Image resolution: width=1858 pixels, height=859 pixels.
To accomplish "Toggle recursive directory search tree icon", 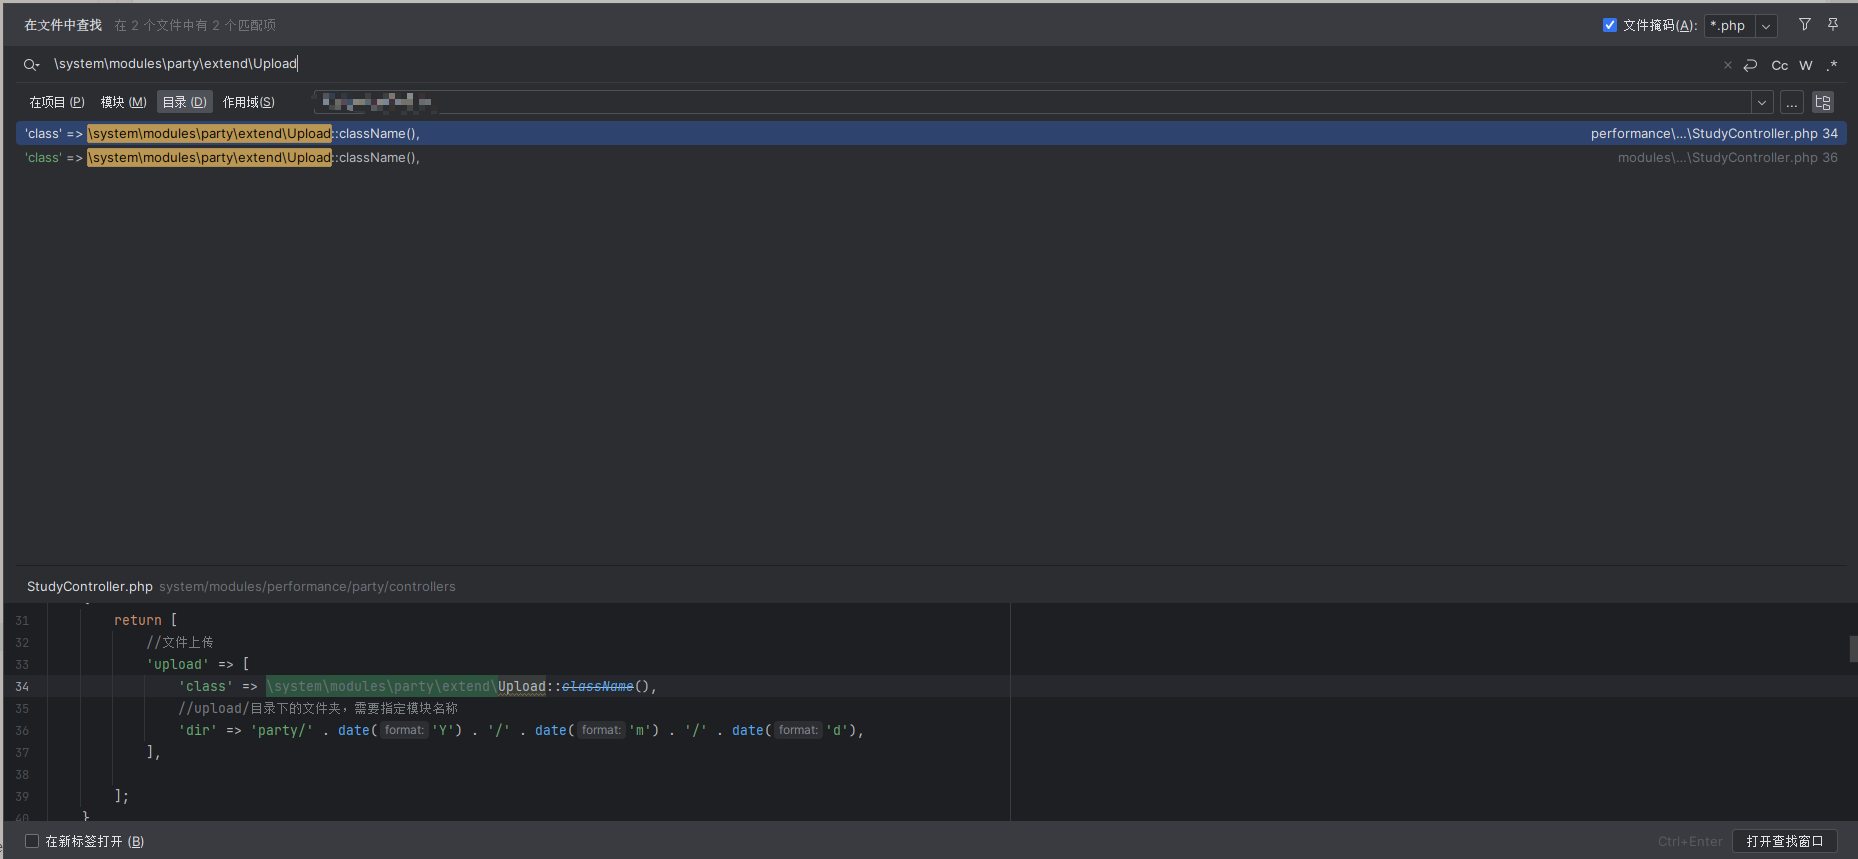I will click(x=1822, y=102).
